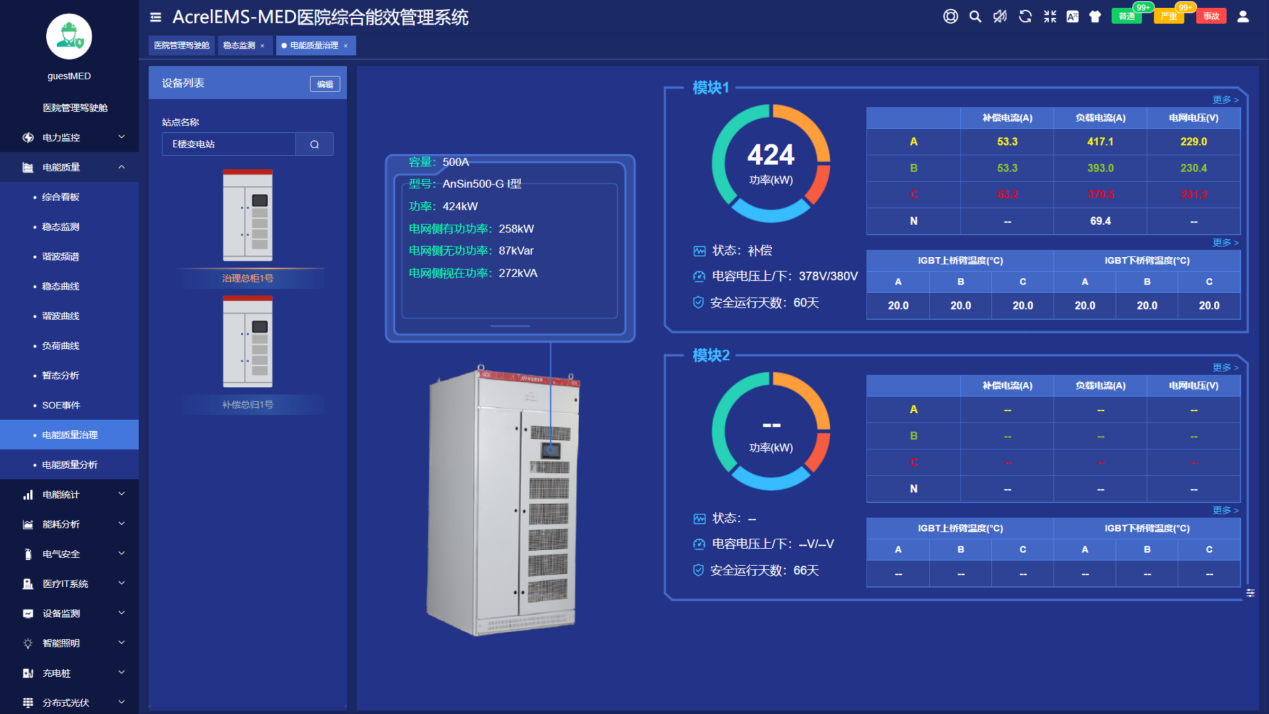Click the 医疗IT系统 icon

[x=27, y=584]
